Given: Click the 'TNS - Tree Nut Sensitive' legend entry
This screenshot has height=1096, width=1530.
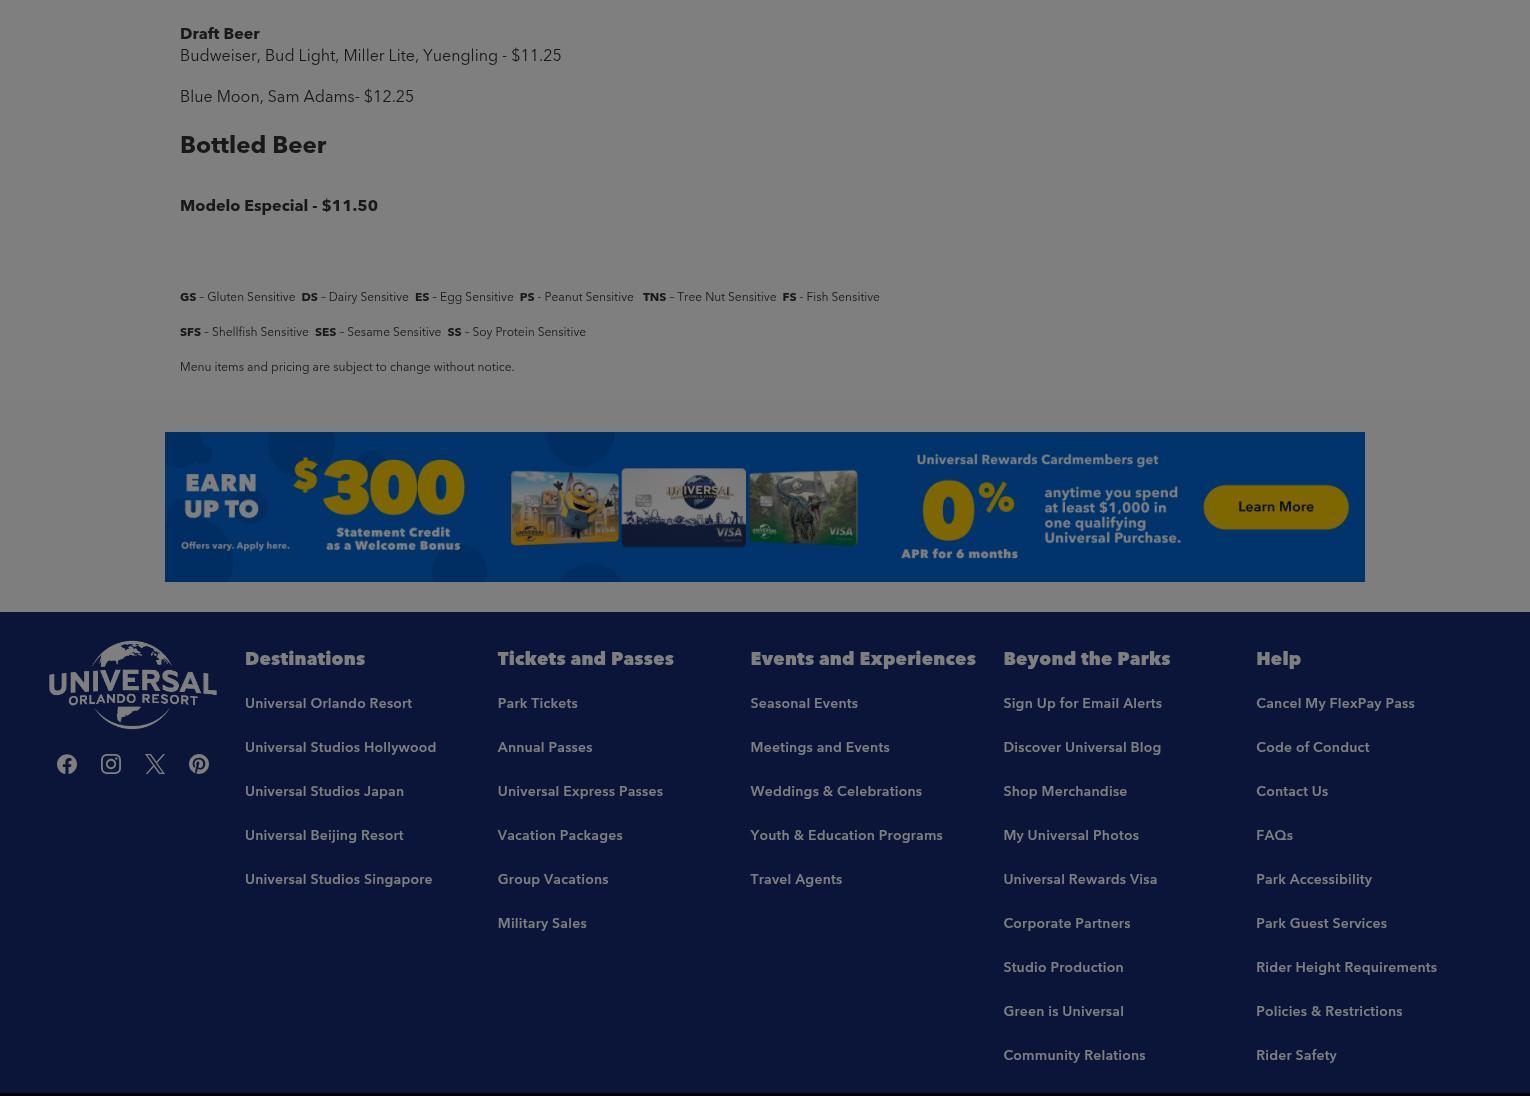Looking at the screenshot, I should [x=709, y=297].
